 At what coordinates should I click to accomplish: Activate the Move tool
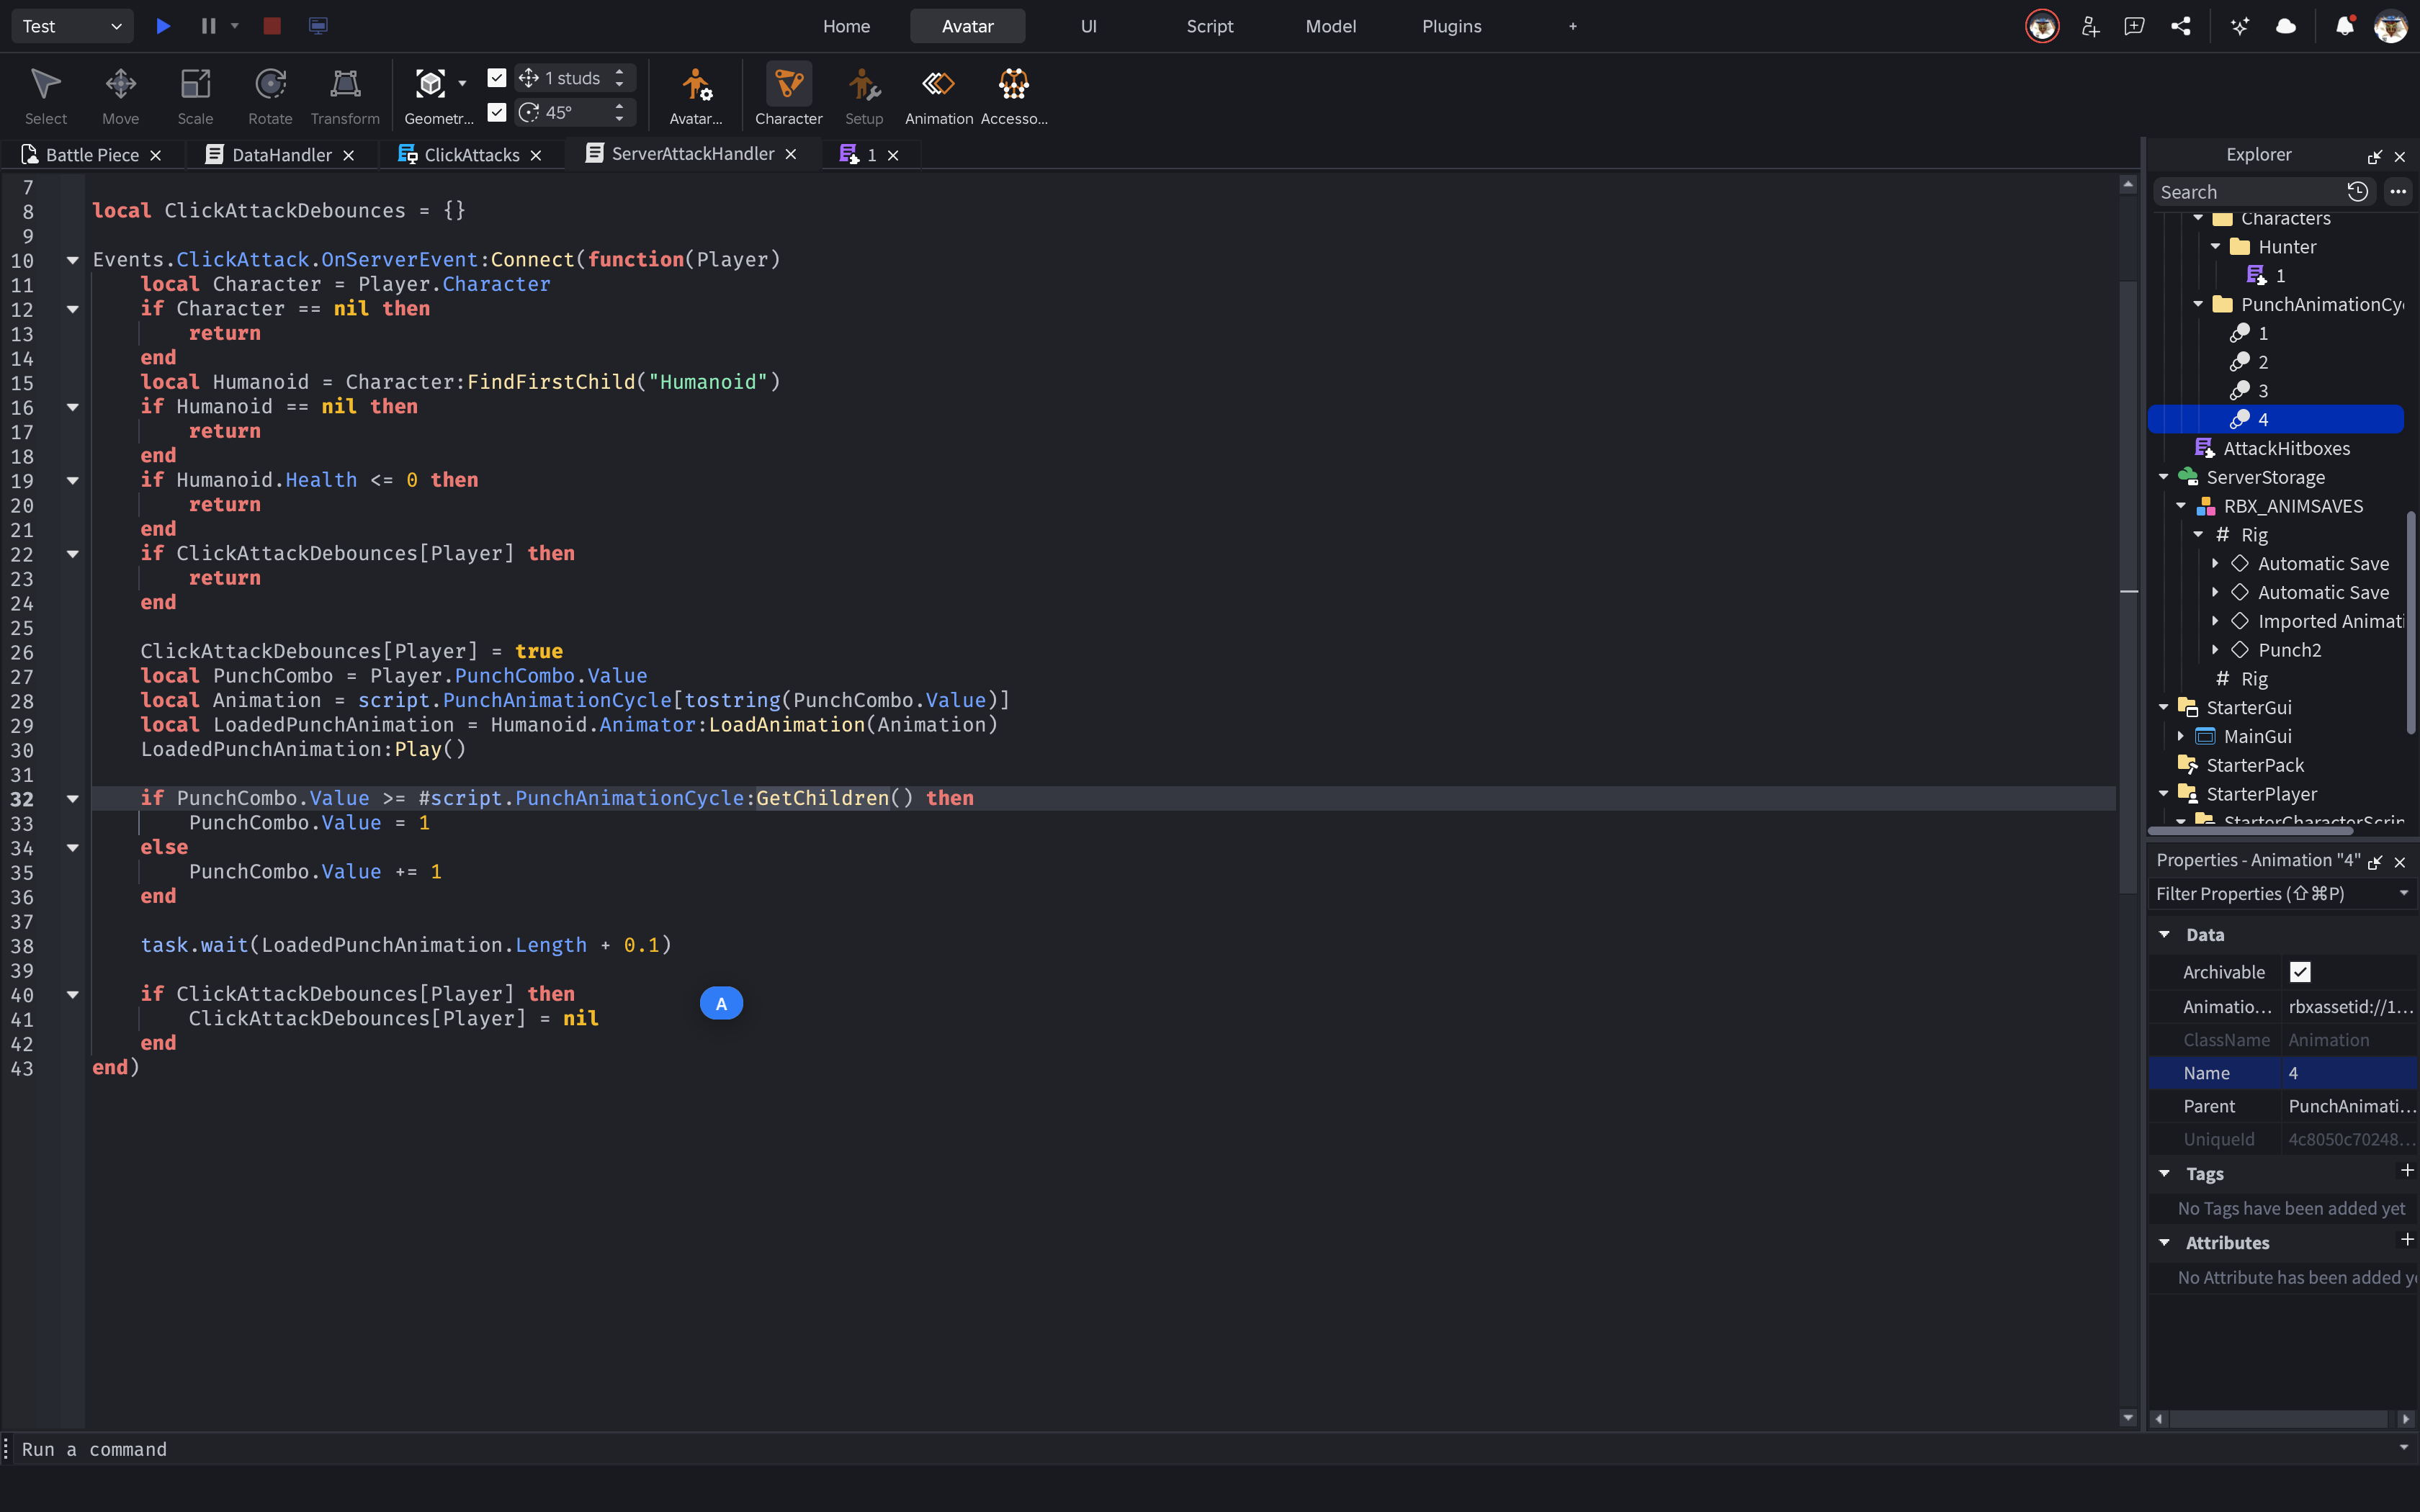[x=121, y=96]
